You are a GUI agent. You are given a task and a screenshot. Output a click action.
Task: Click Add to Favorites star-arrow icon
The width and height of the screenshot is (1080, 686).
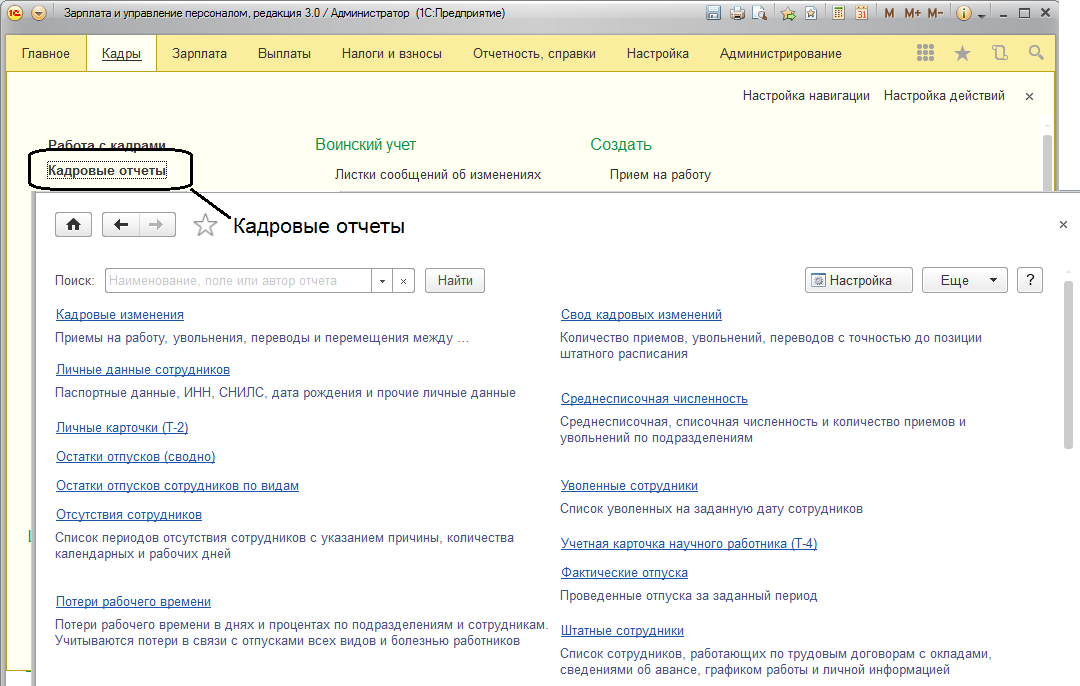[789, 13]
